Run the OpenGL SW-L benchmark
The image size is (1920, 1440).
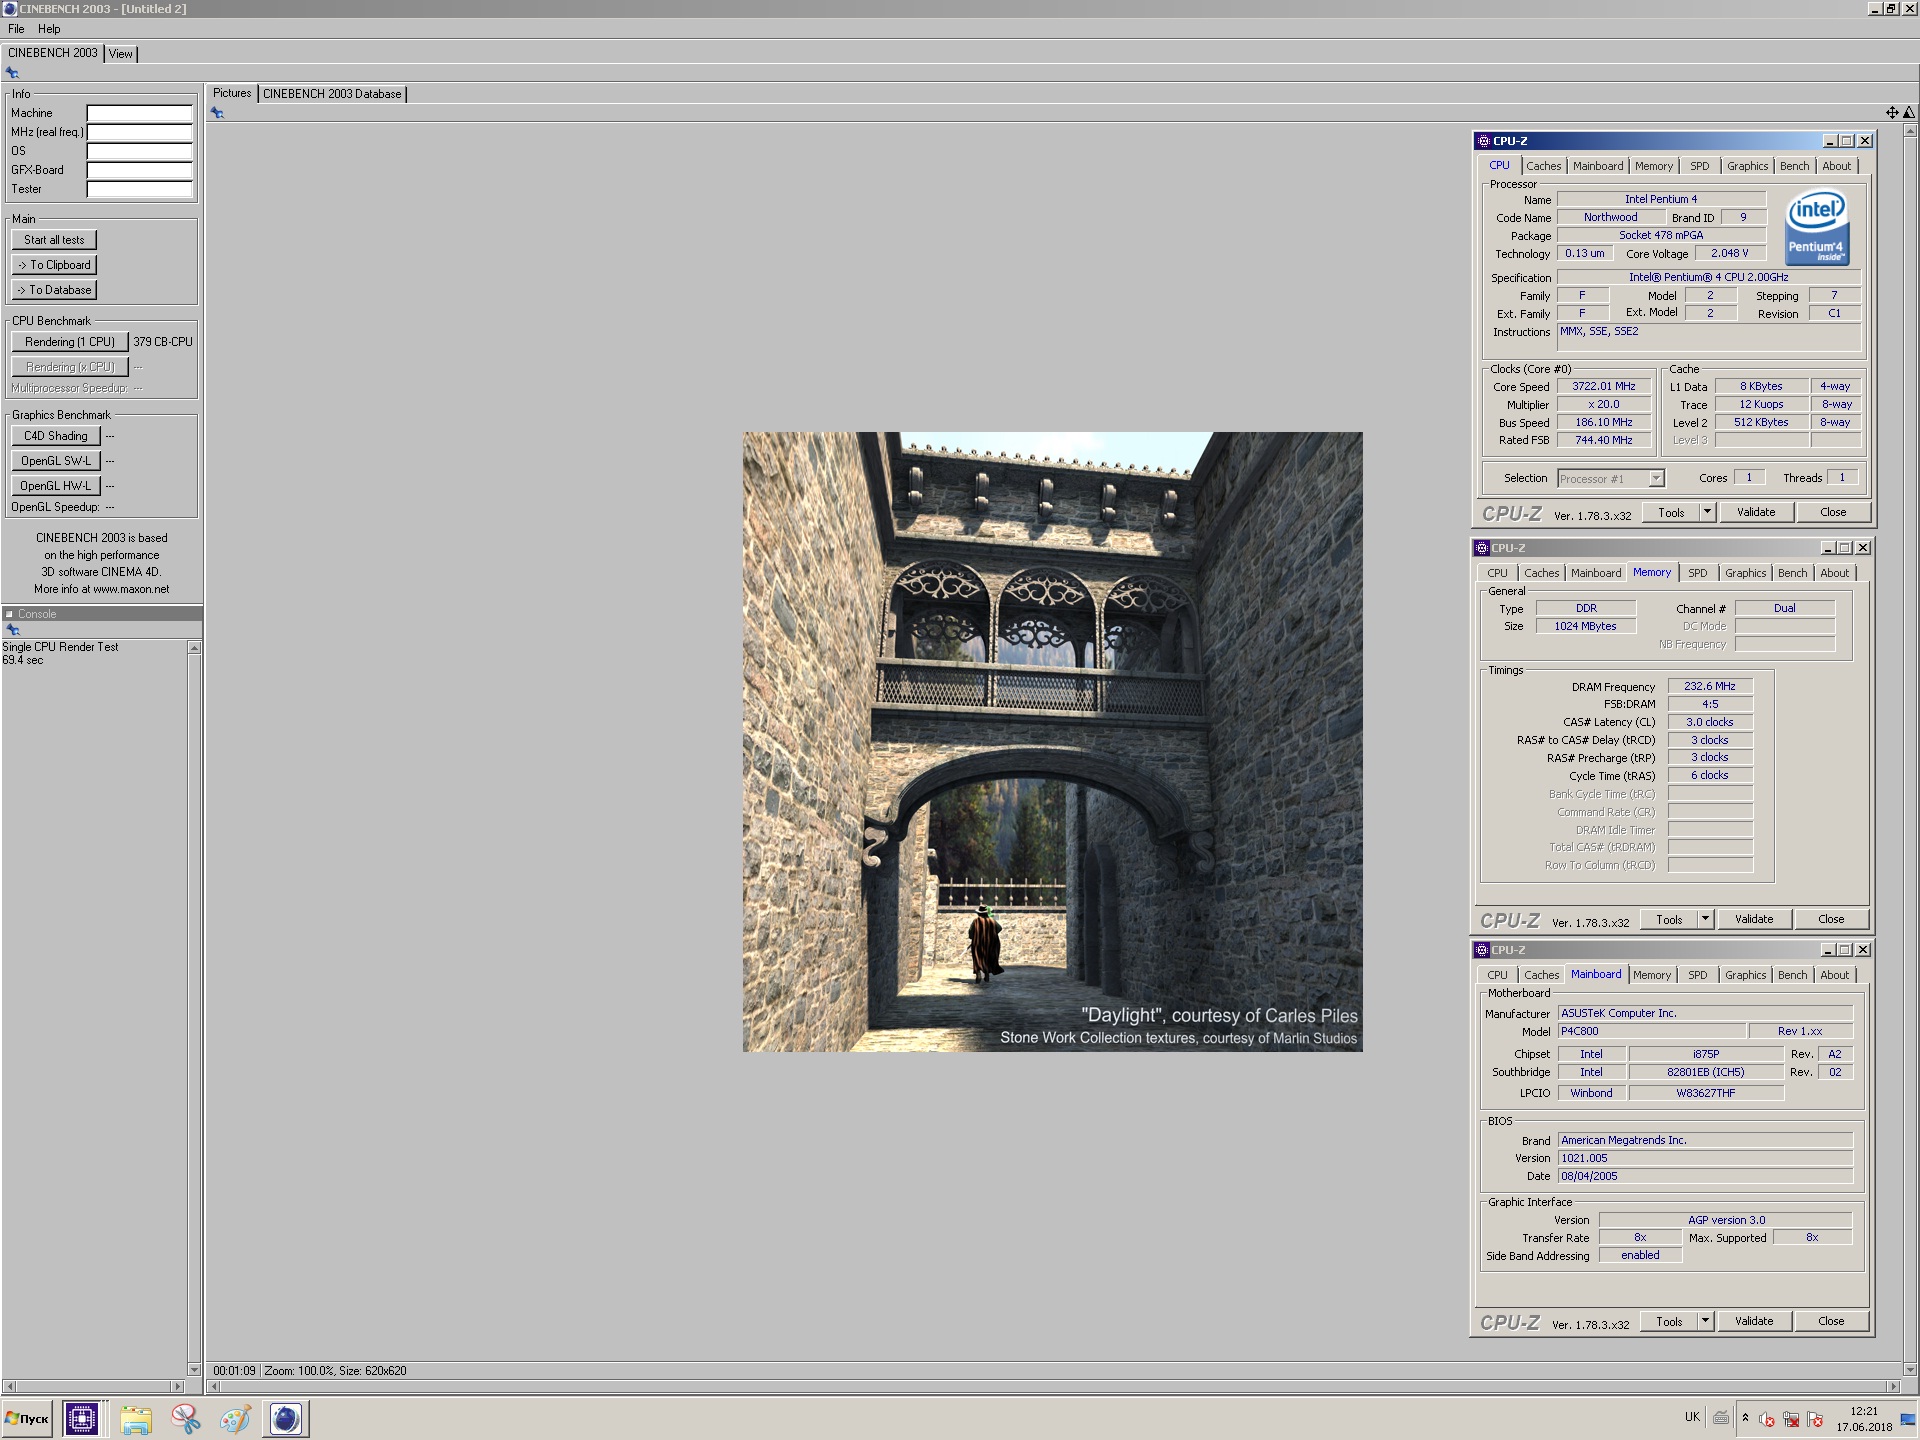pyautogui.click(x=56, y=461)
